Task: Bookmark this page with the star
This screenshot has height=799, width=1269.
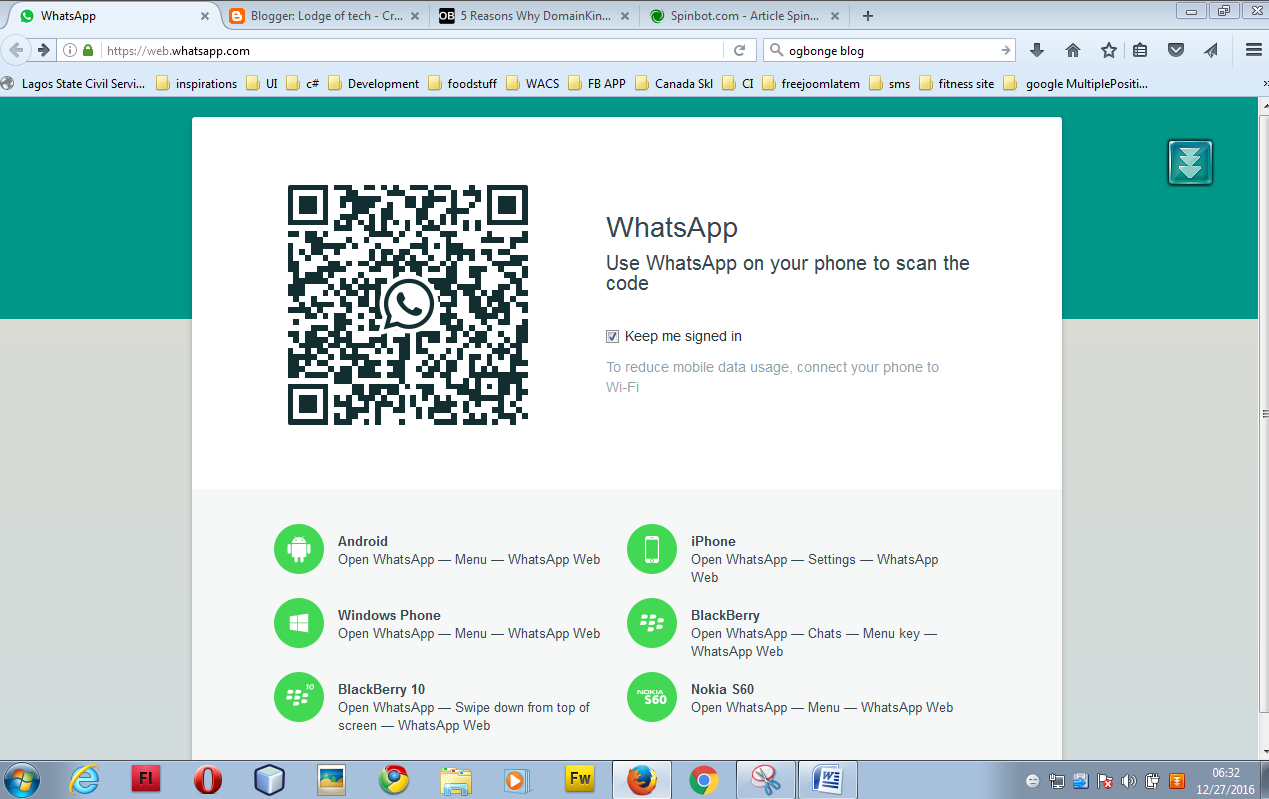Action: point(1109,50)
